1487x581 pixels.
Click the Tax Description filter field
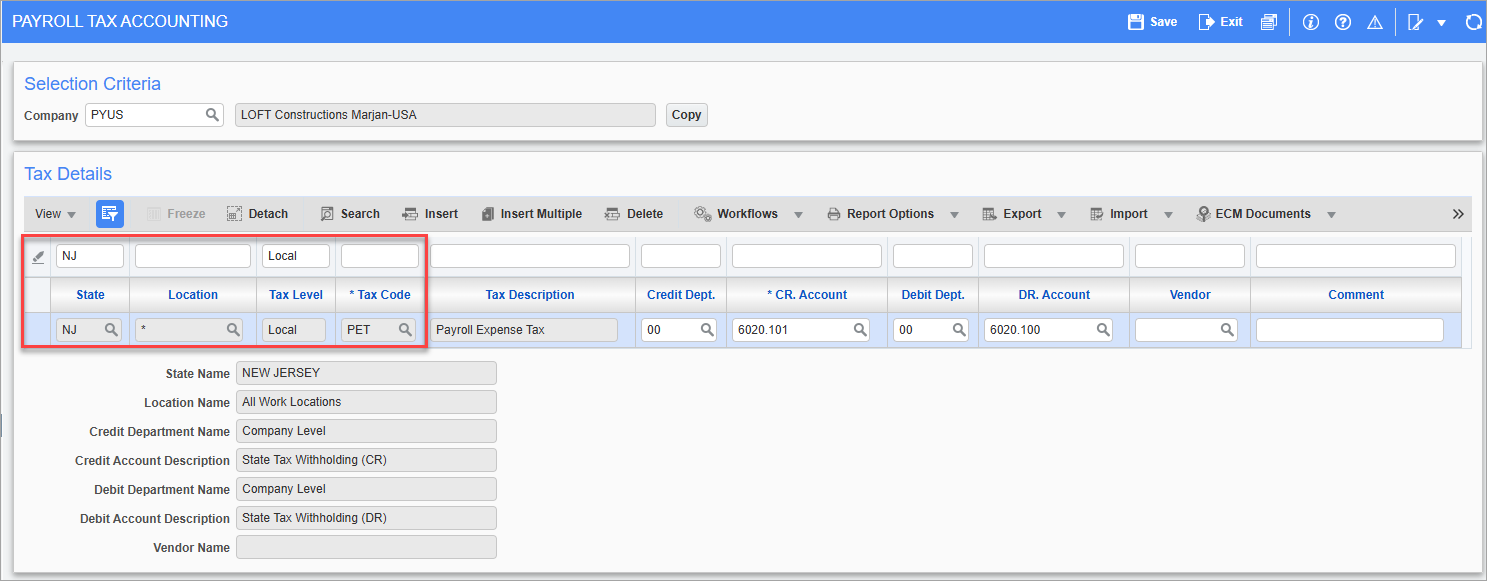530,256
